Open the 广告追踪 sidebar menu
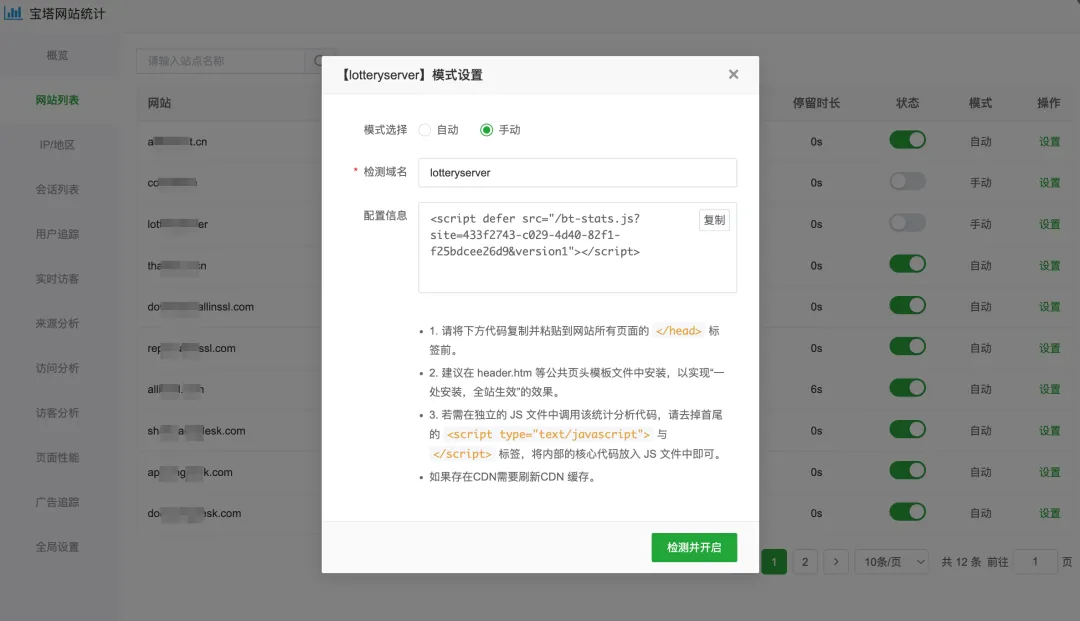This screenshot has height=621, width=1080. tap(57, 503)
